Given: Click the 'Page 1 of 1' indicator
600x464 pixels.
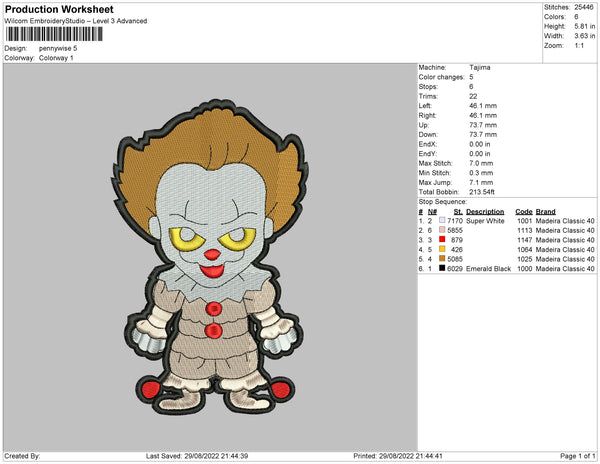Looking at the screenshot, I should (577, 456).
